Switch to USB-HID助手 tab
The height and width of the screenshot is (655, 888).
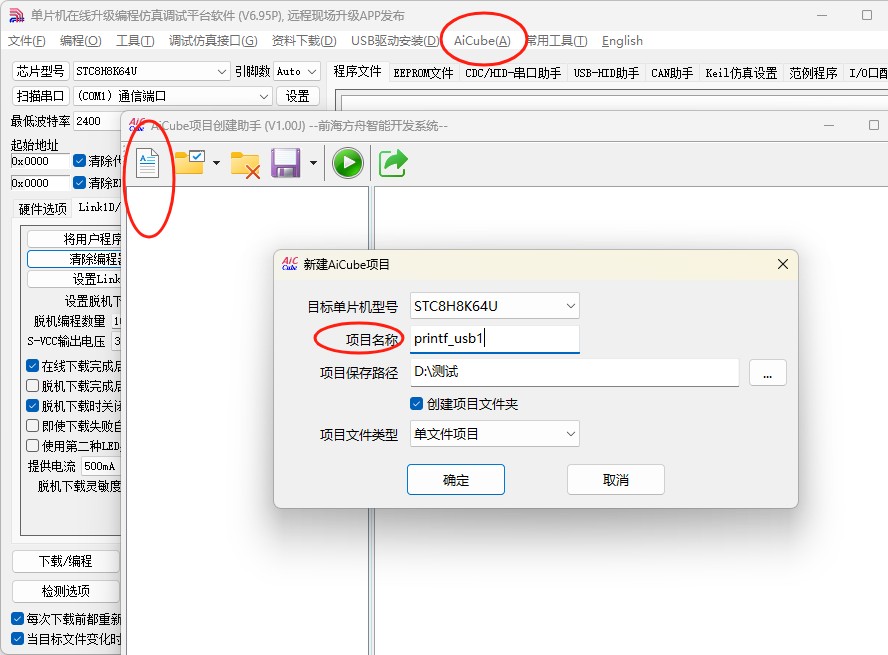(606, 73)
